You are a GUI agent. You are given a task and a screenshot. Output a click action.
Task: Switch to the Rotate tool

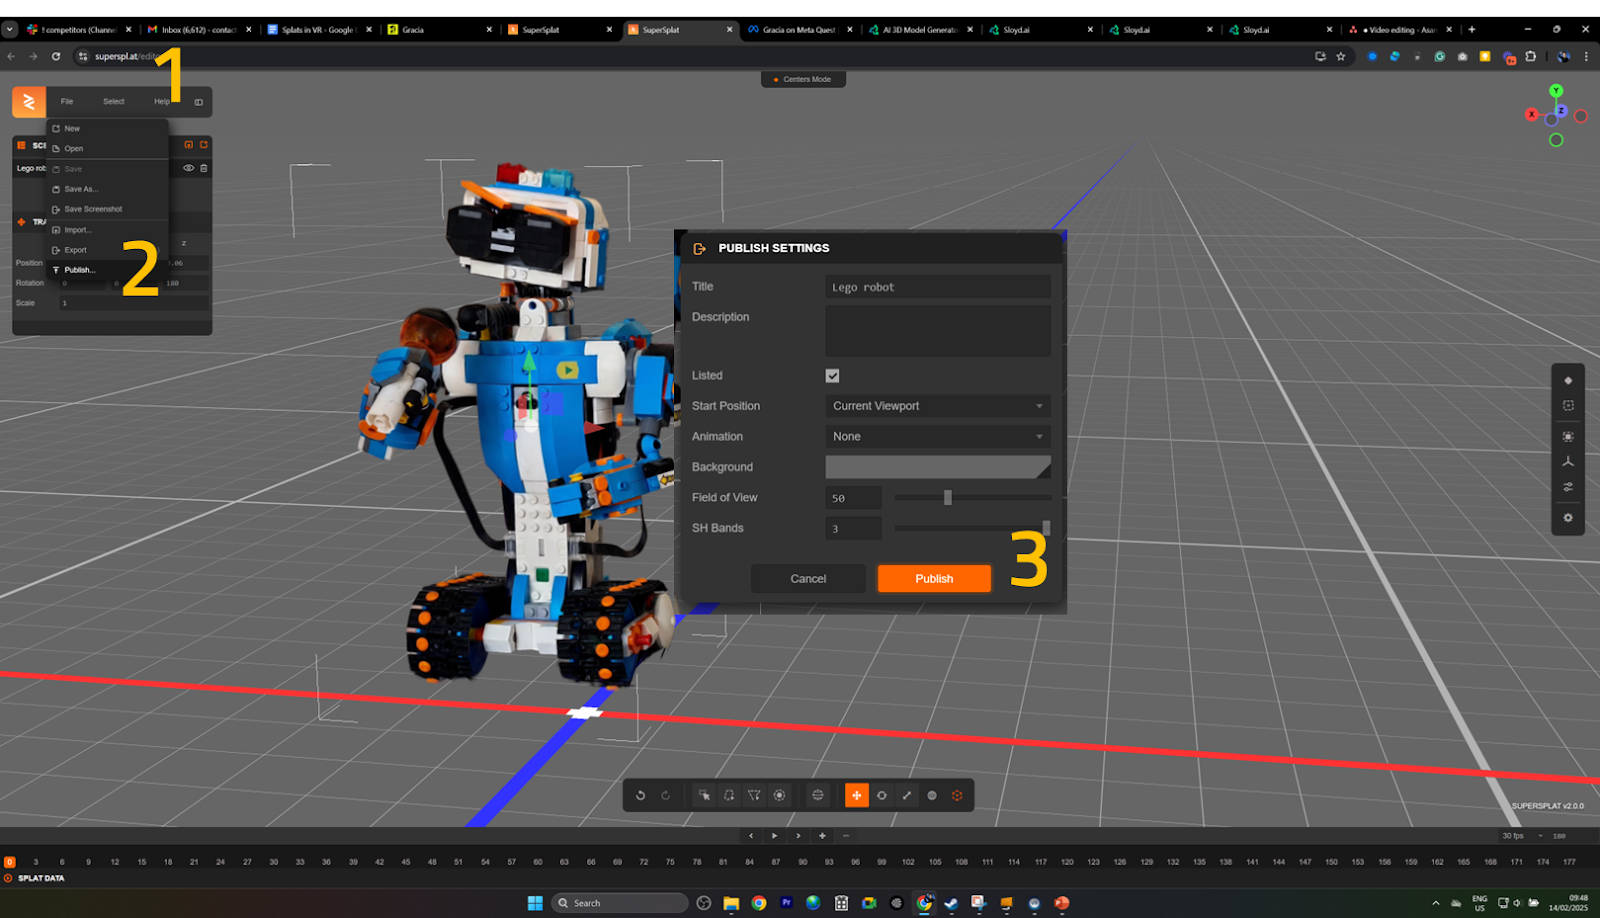tap(882, 795)
